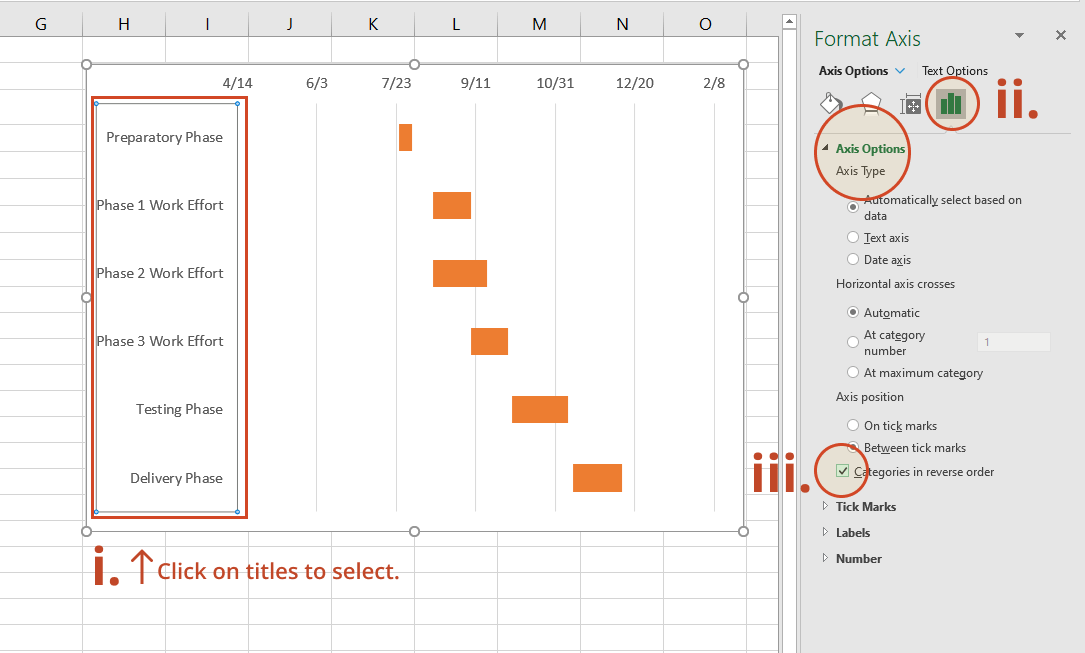This screenshot has width=1085, height=653.
Task: Enable the Text axis option
Action: [x=852, y=237]
